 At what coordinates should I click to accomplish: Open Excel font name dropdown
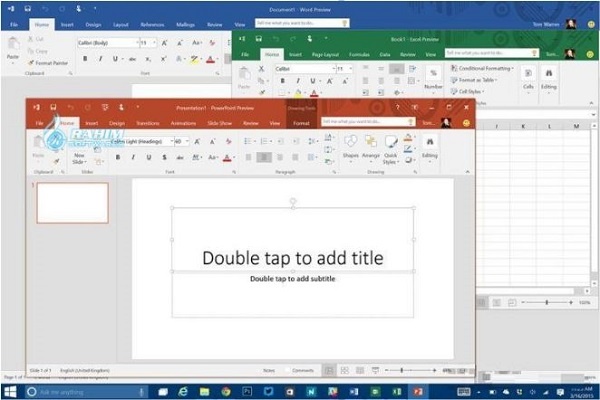(x=334, y=69)
